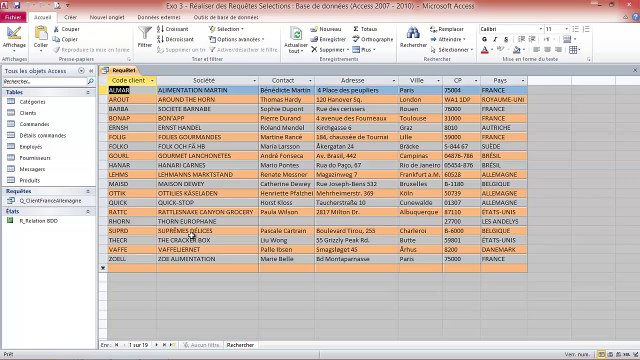
Task: Switch to the Accueil tab
Action: pyautogui.click(x=42, y=17)
